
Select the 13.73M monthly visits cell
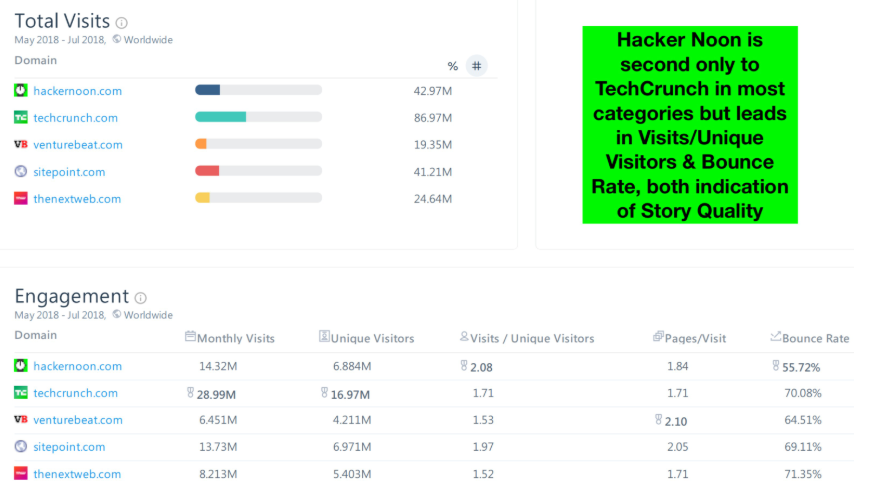(218, 447)
